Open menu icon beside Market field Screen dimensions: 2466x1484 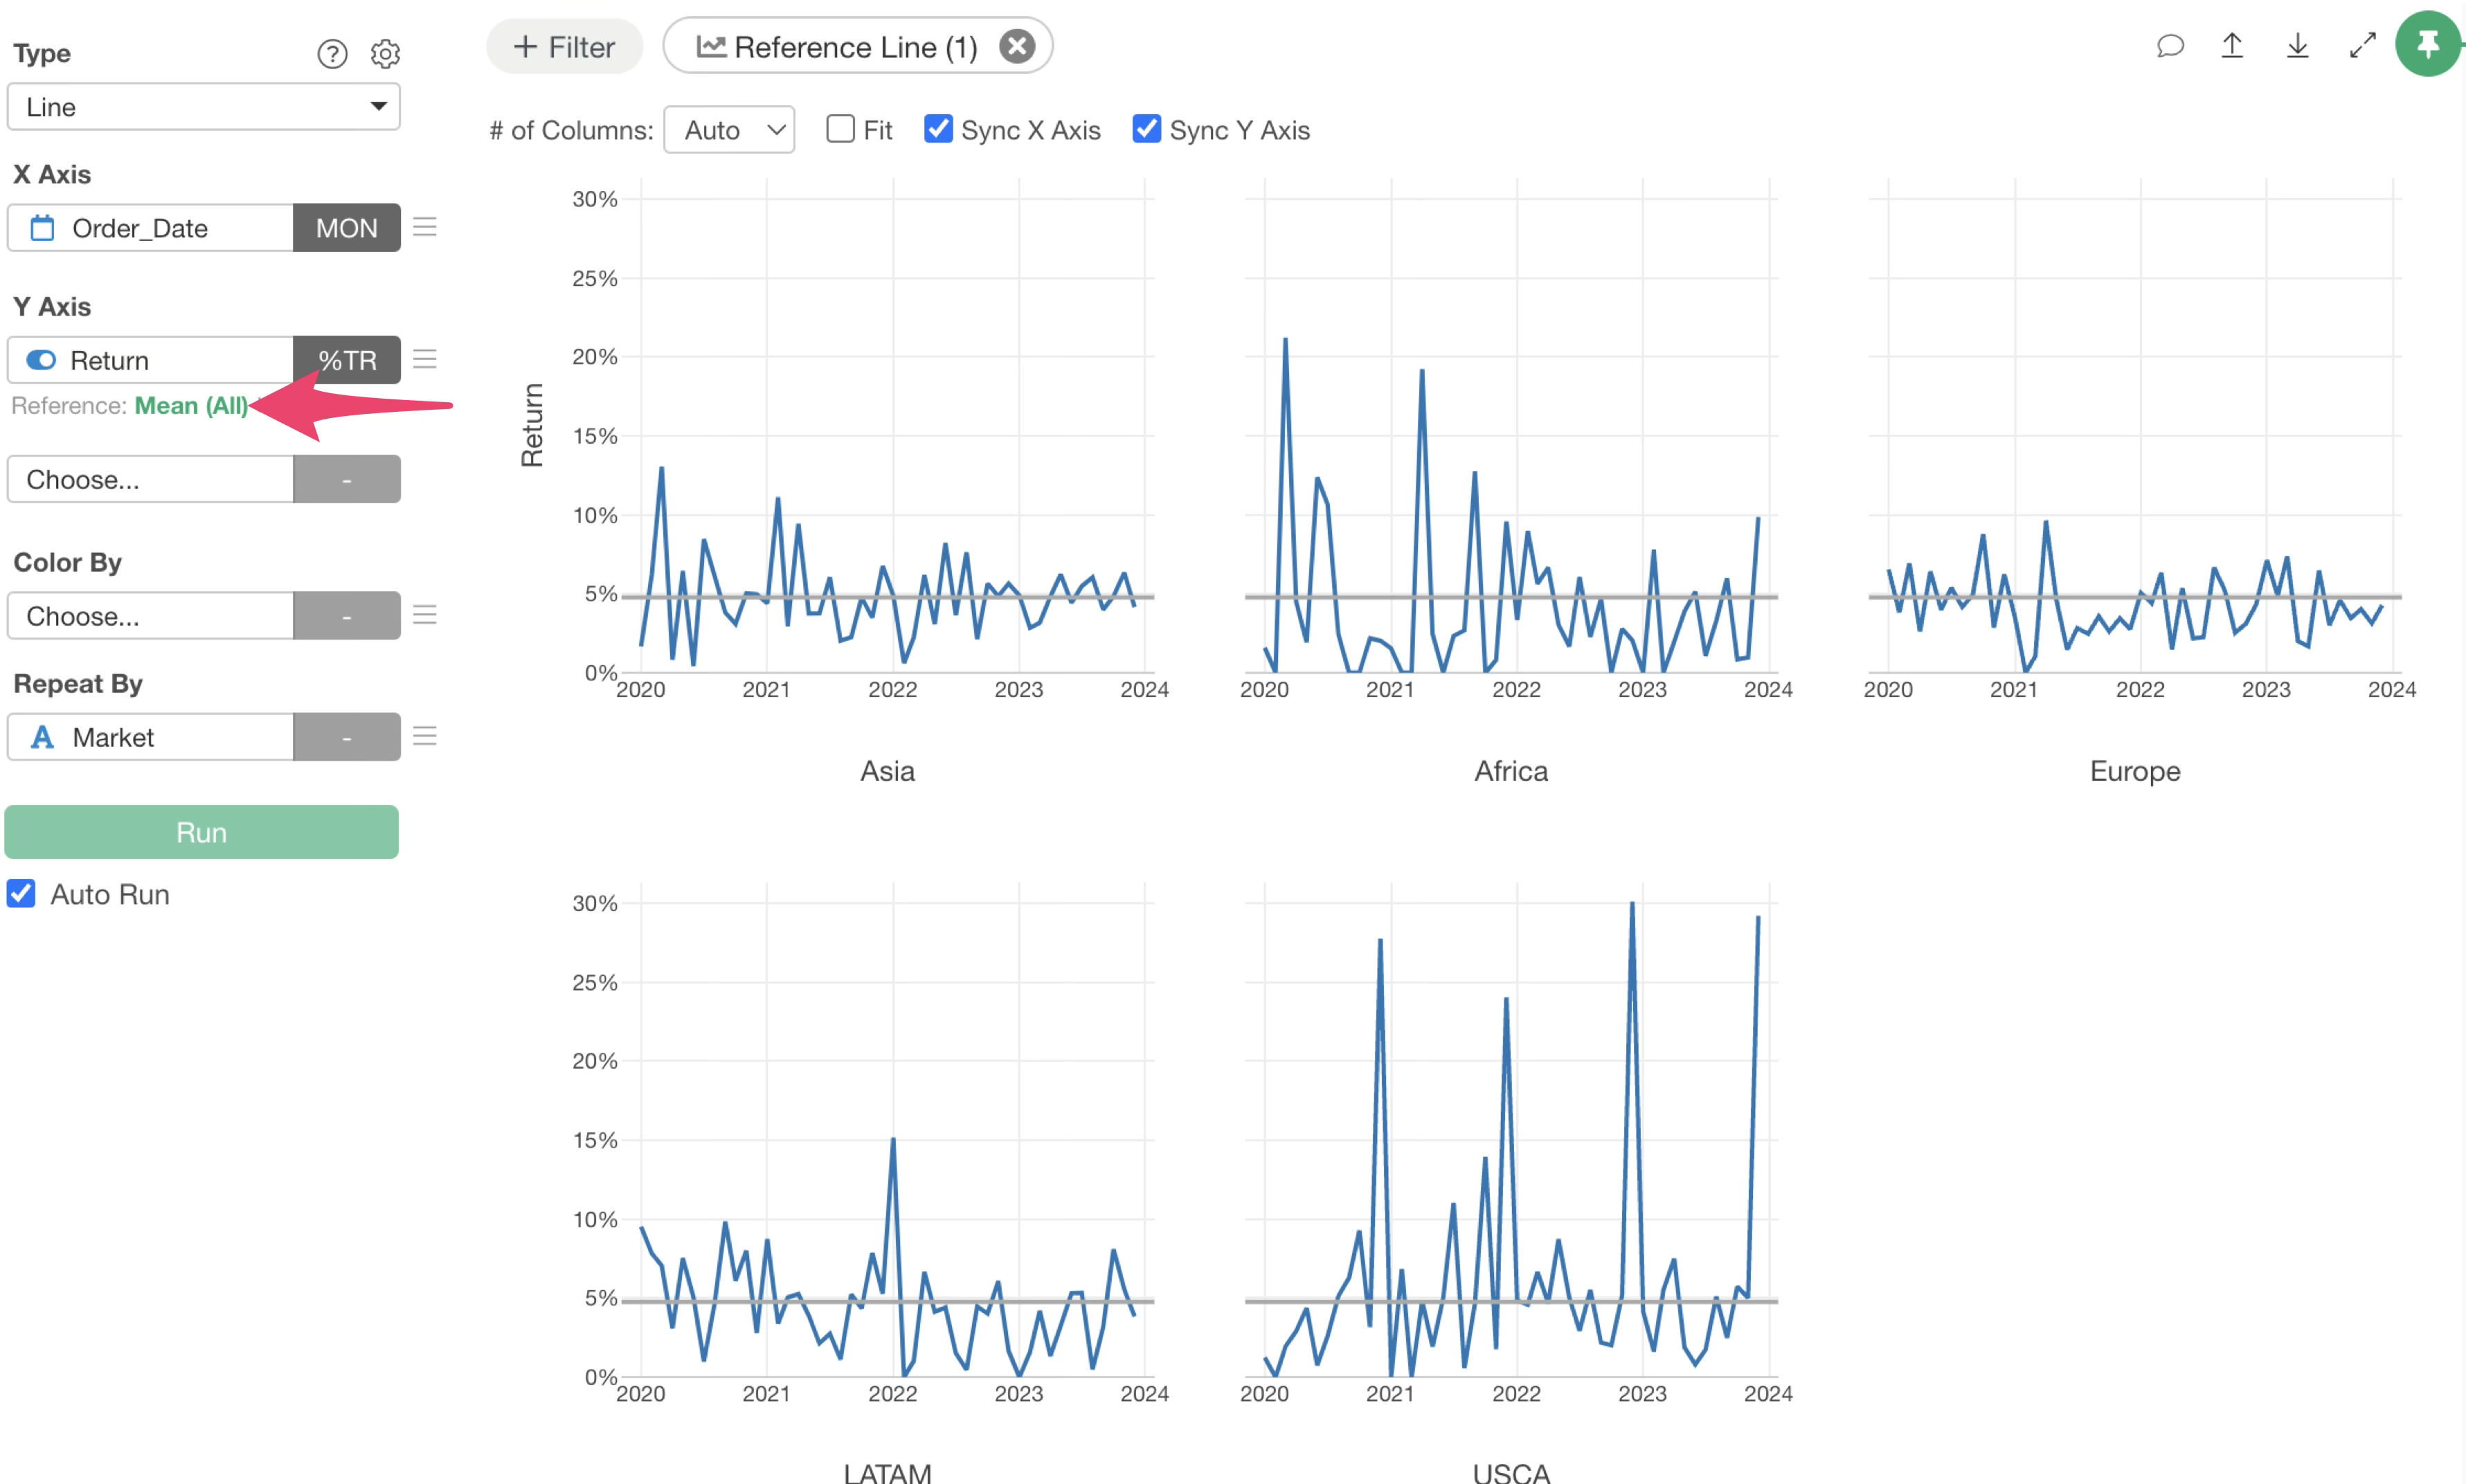(x=425, y=737)
